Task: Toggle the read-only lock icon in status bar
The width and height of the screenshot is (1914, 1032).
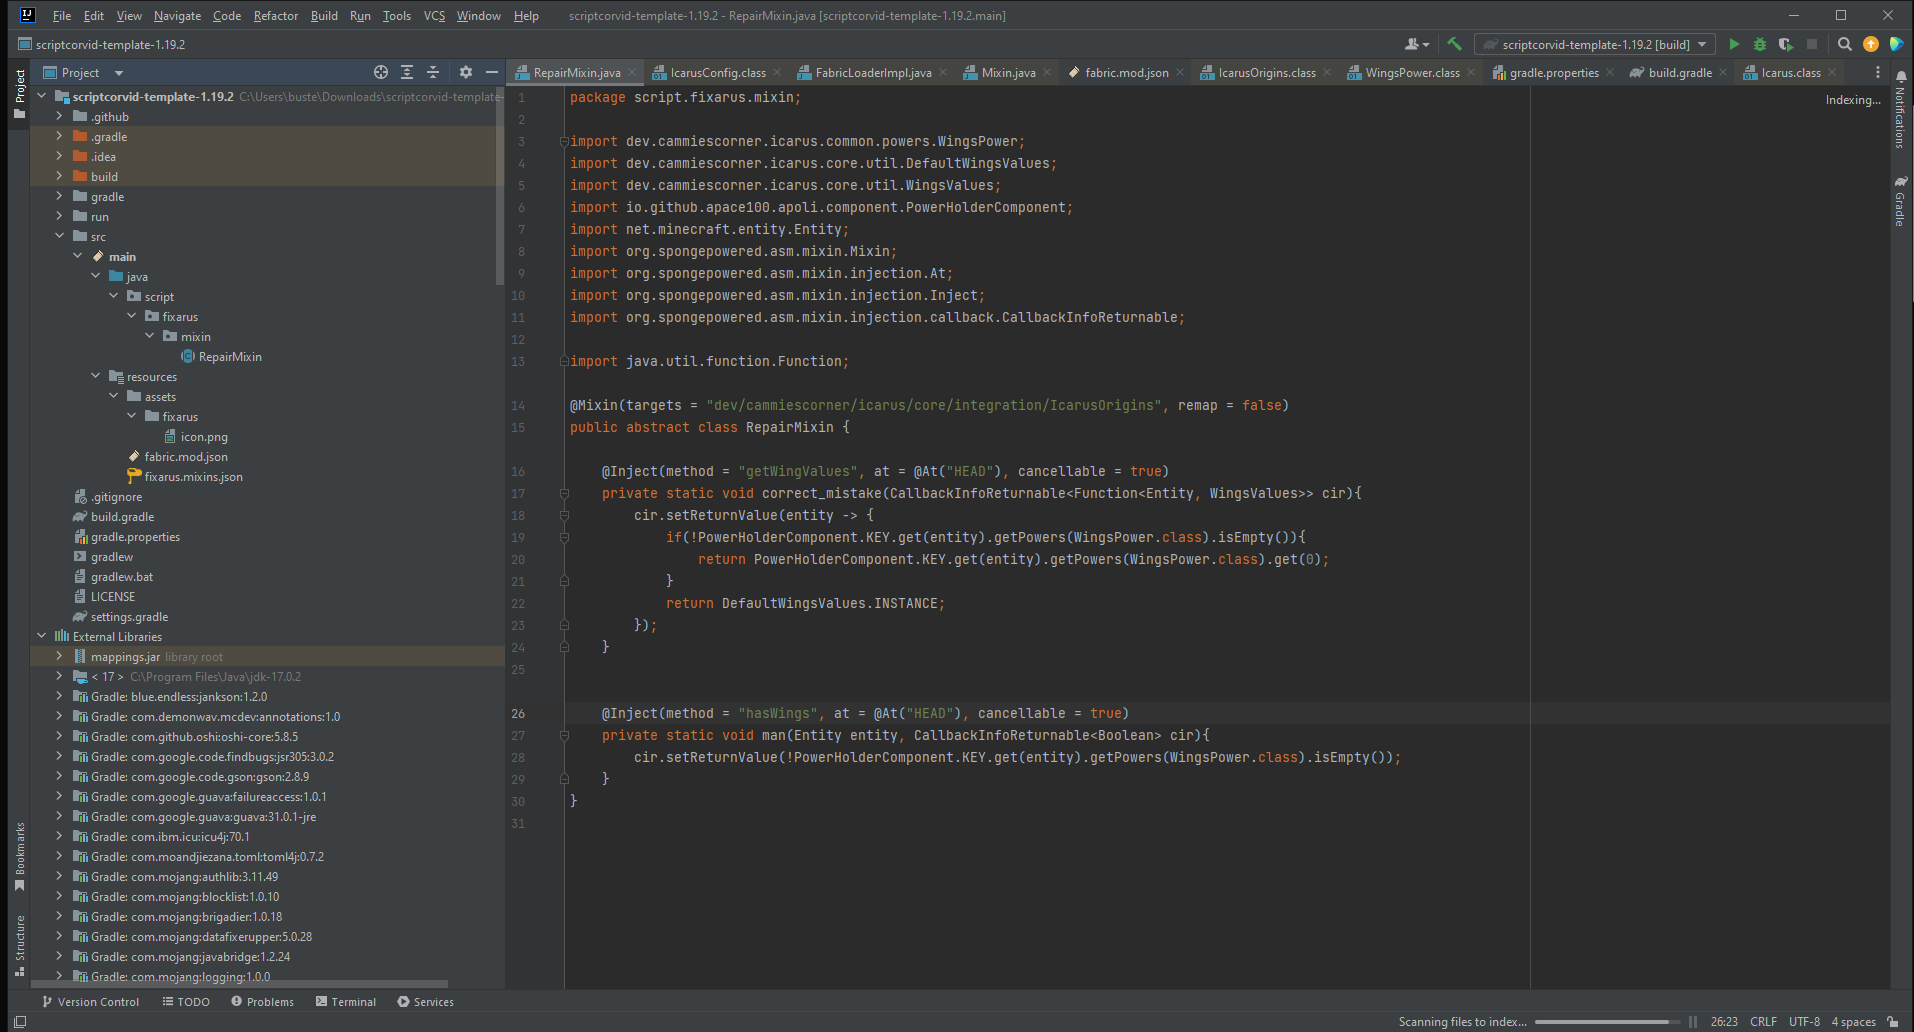Action: pyautogui.click(x=1893, y=1021)
